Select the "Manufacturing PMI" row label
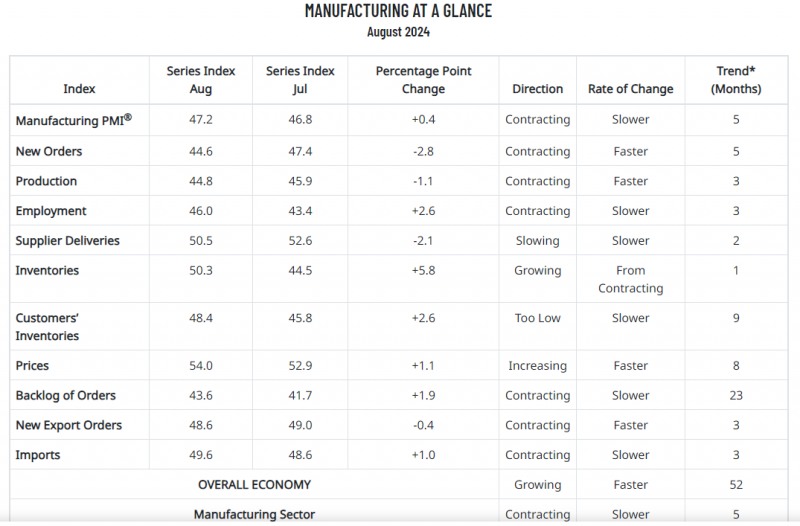The image size is (800, 526). click(x=73, y=120)
